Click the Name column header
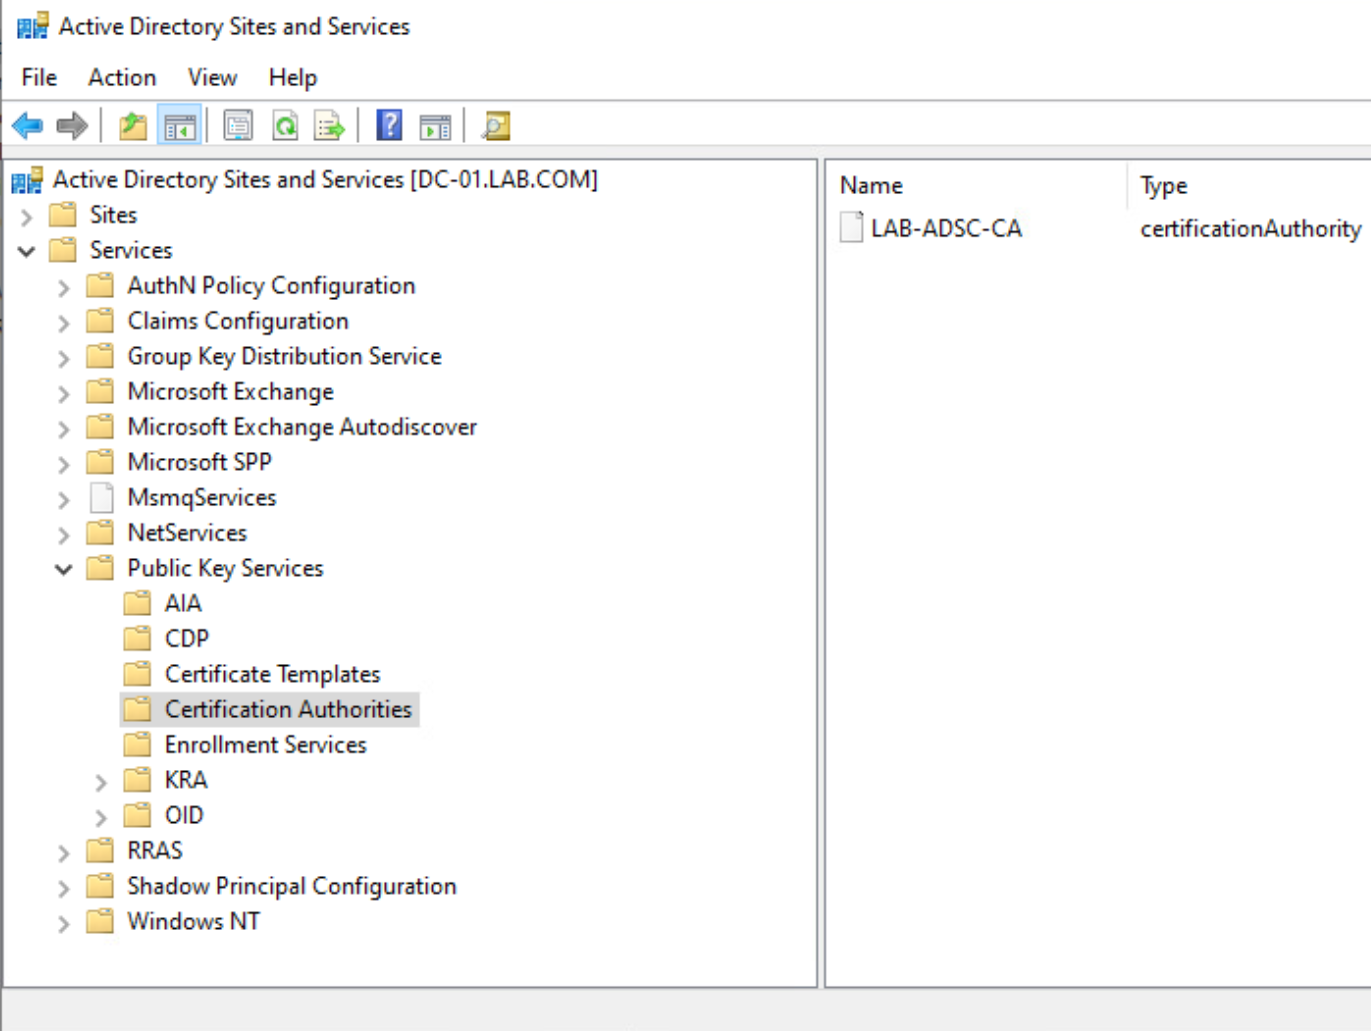 pos(871,185)
